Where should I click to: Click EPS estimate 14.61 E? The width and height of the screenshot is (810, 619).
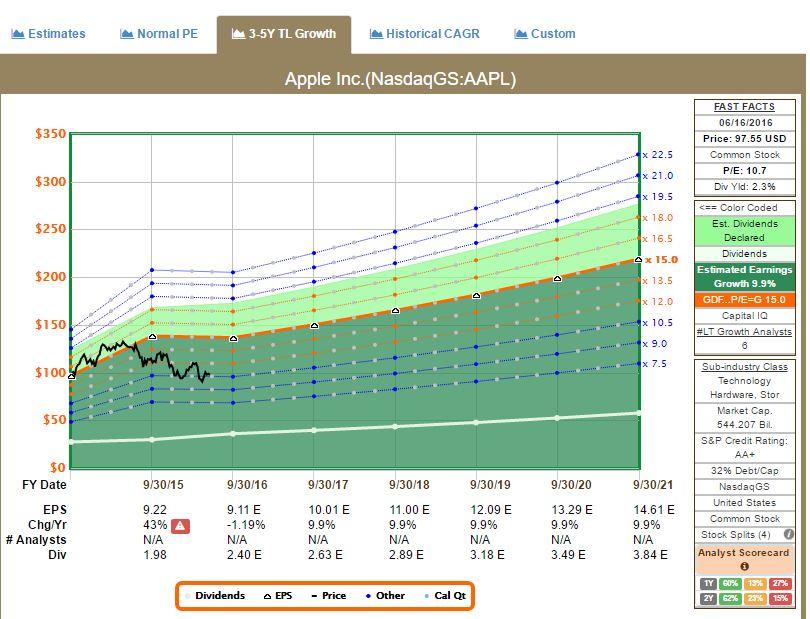(654, 510)
